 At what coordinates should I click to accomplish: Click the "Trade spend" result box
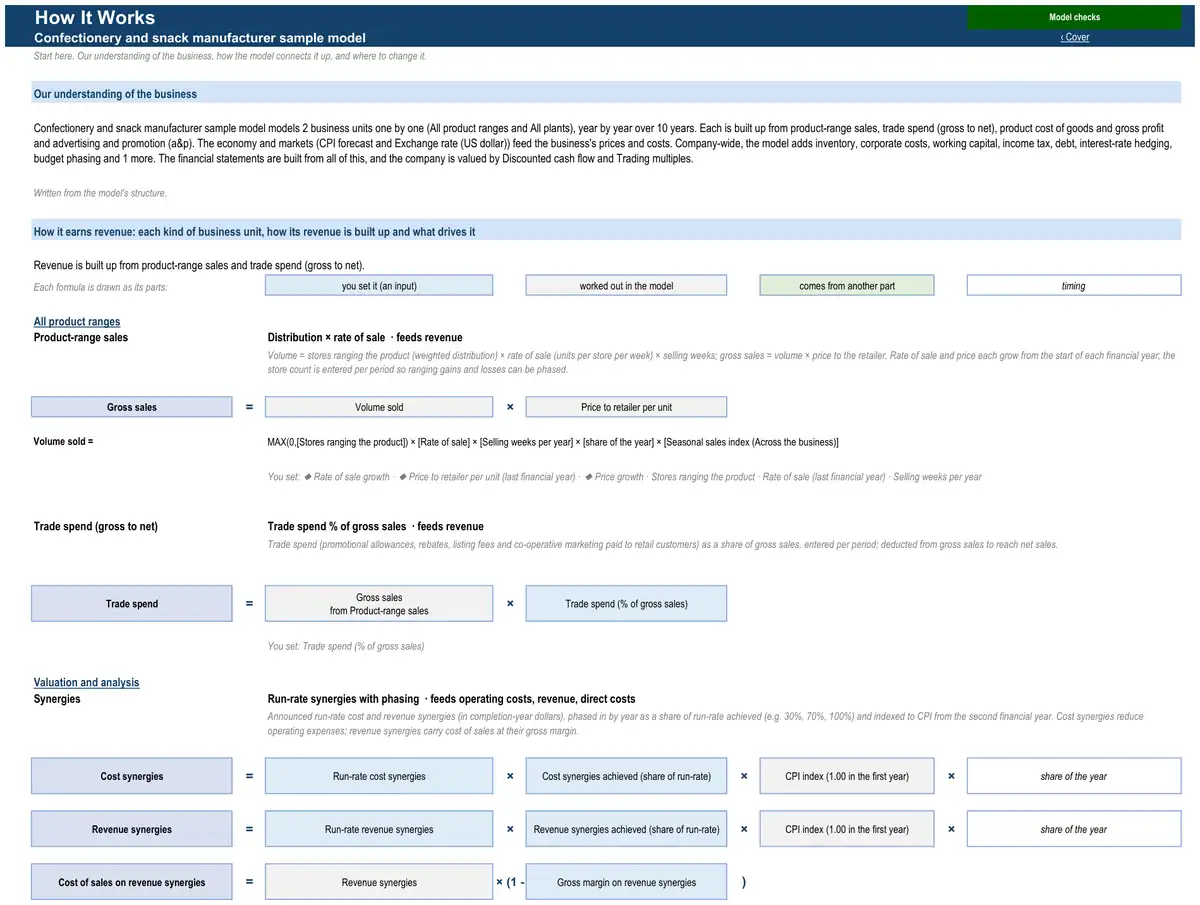click(x=132, y=604)
